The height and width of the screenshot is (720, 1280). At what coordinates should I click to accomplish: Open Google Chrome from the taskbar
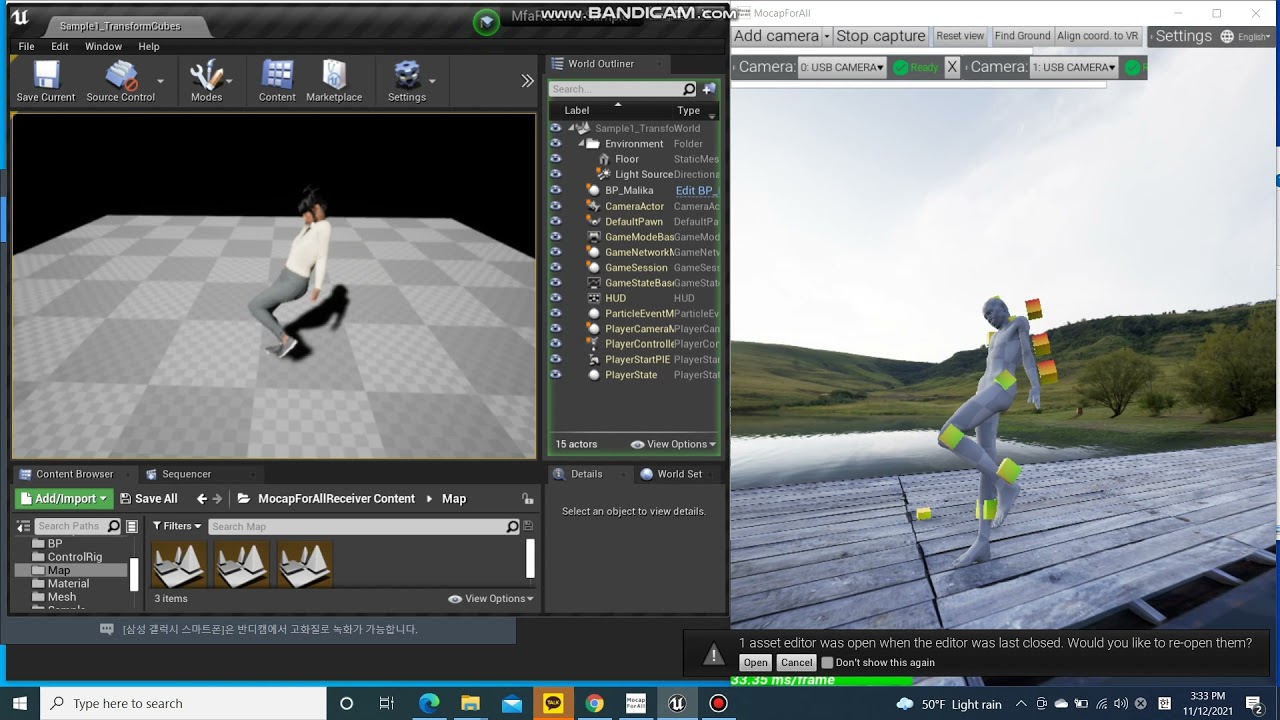(594, 703)
